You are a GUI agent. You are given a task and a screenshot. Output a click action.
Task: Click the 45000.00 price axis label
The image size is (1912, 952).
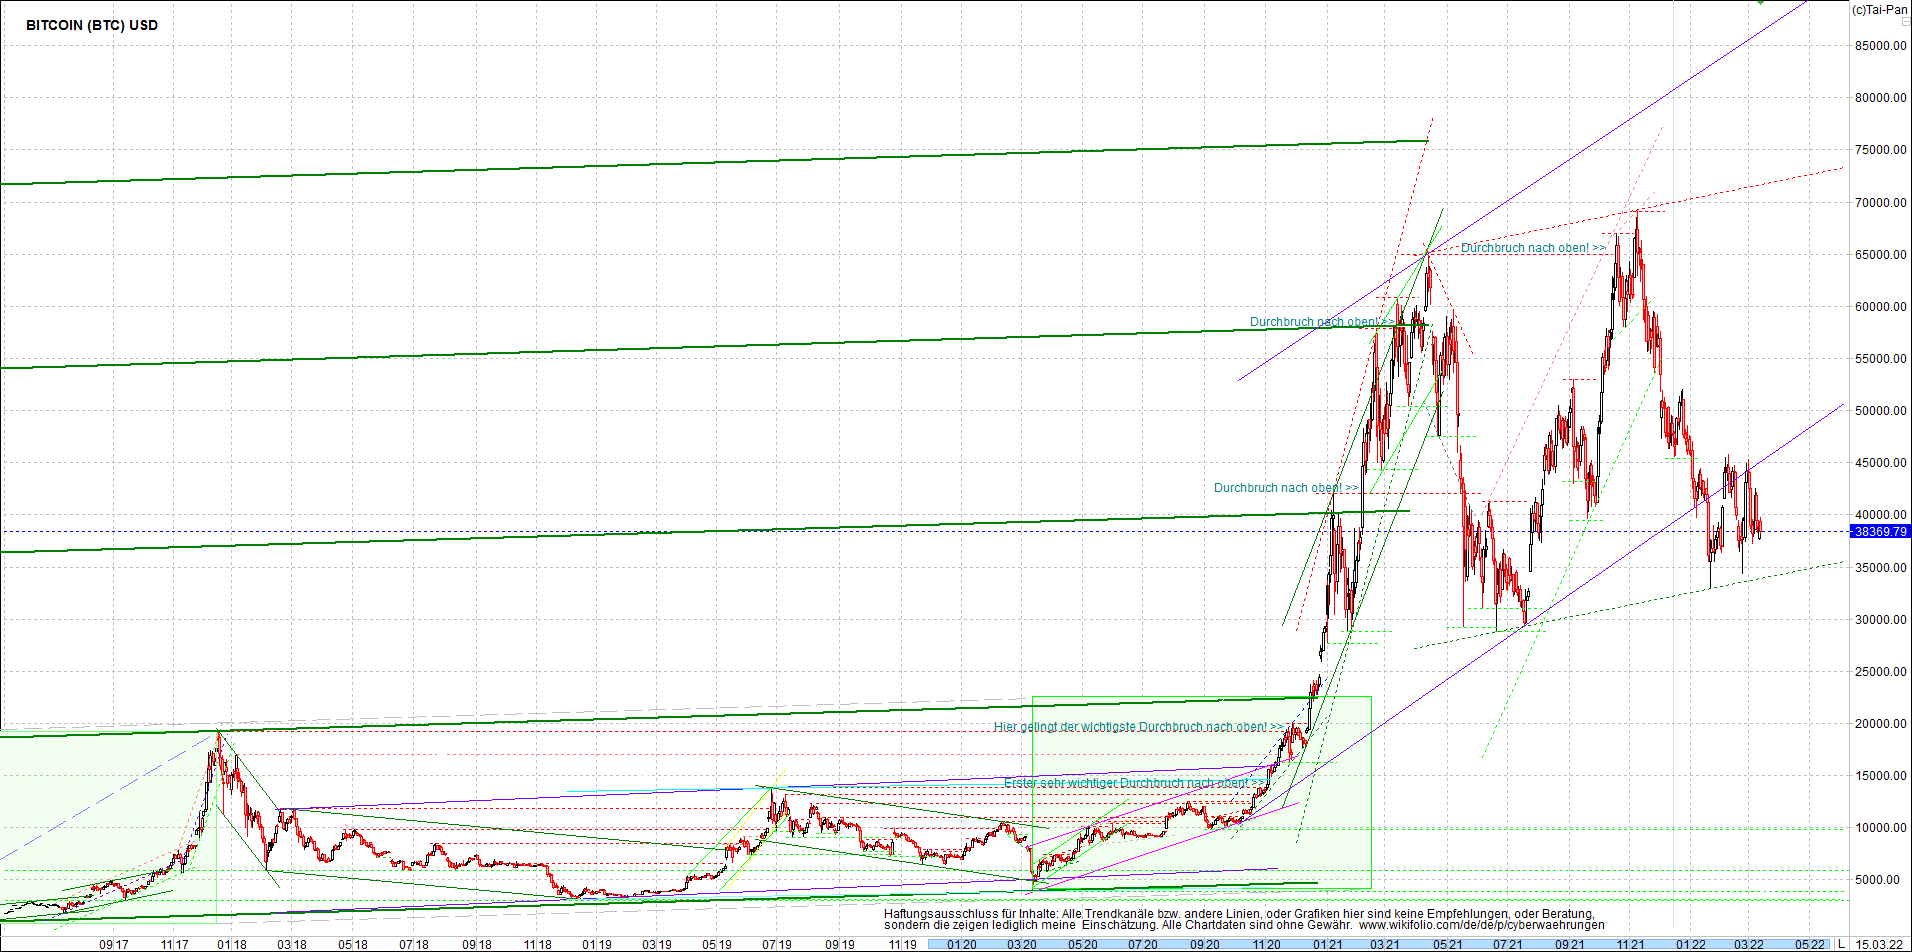(1881, 463)
